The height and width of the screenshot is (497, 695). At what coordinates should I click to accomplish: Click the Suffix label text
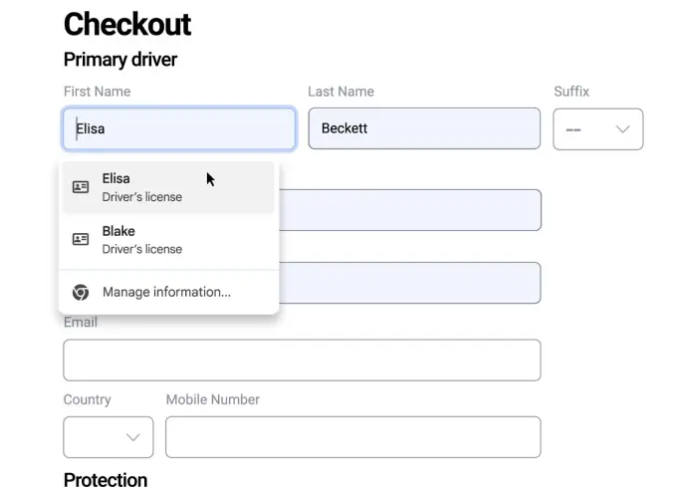point(571,91)
